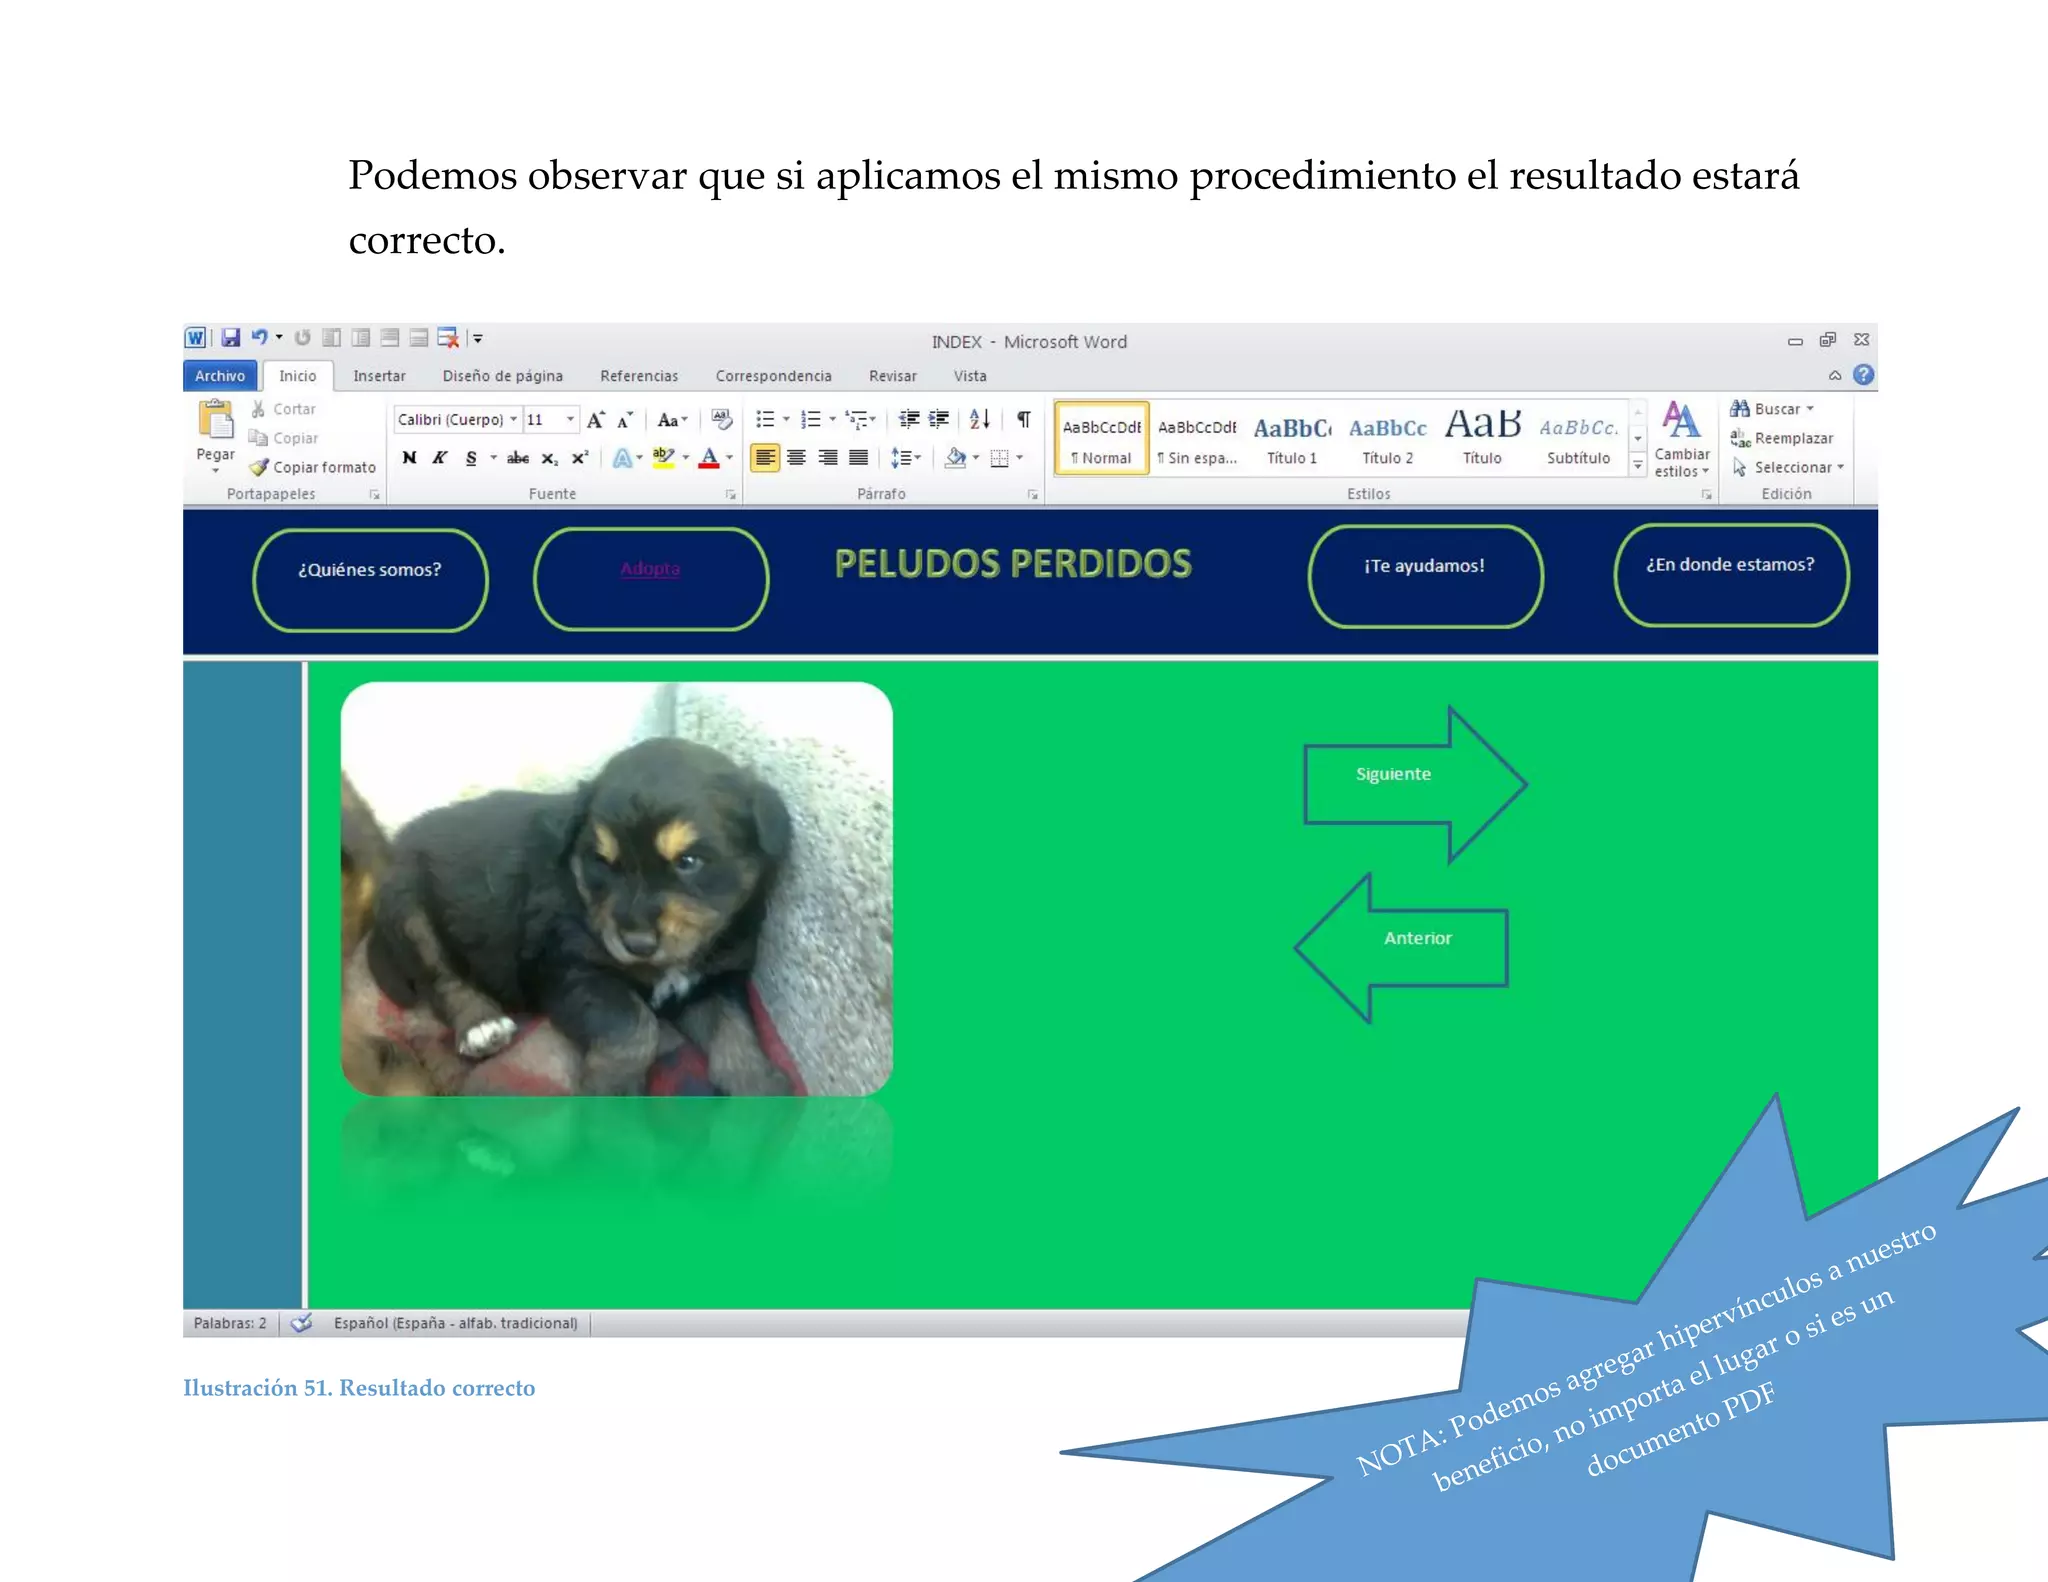Image resolution: width=2048 pixels, height=1582 pixels.
Task: Toggle italic K formatting
Action: coord(439,458)
